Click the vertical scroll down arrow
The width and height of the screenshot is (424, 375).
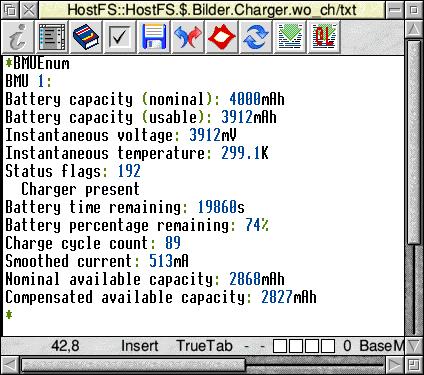pyautogui.click(x=414, y=346)
